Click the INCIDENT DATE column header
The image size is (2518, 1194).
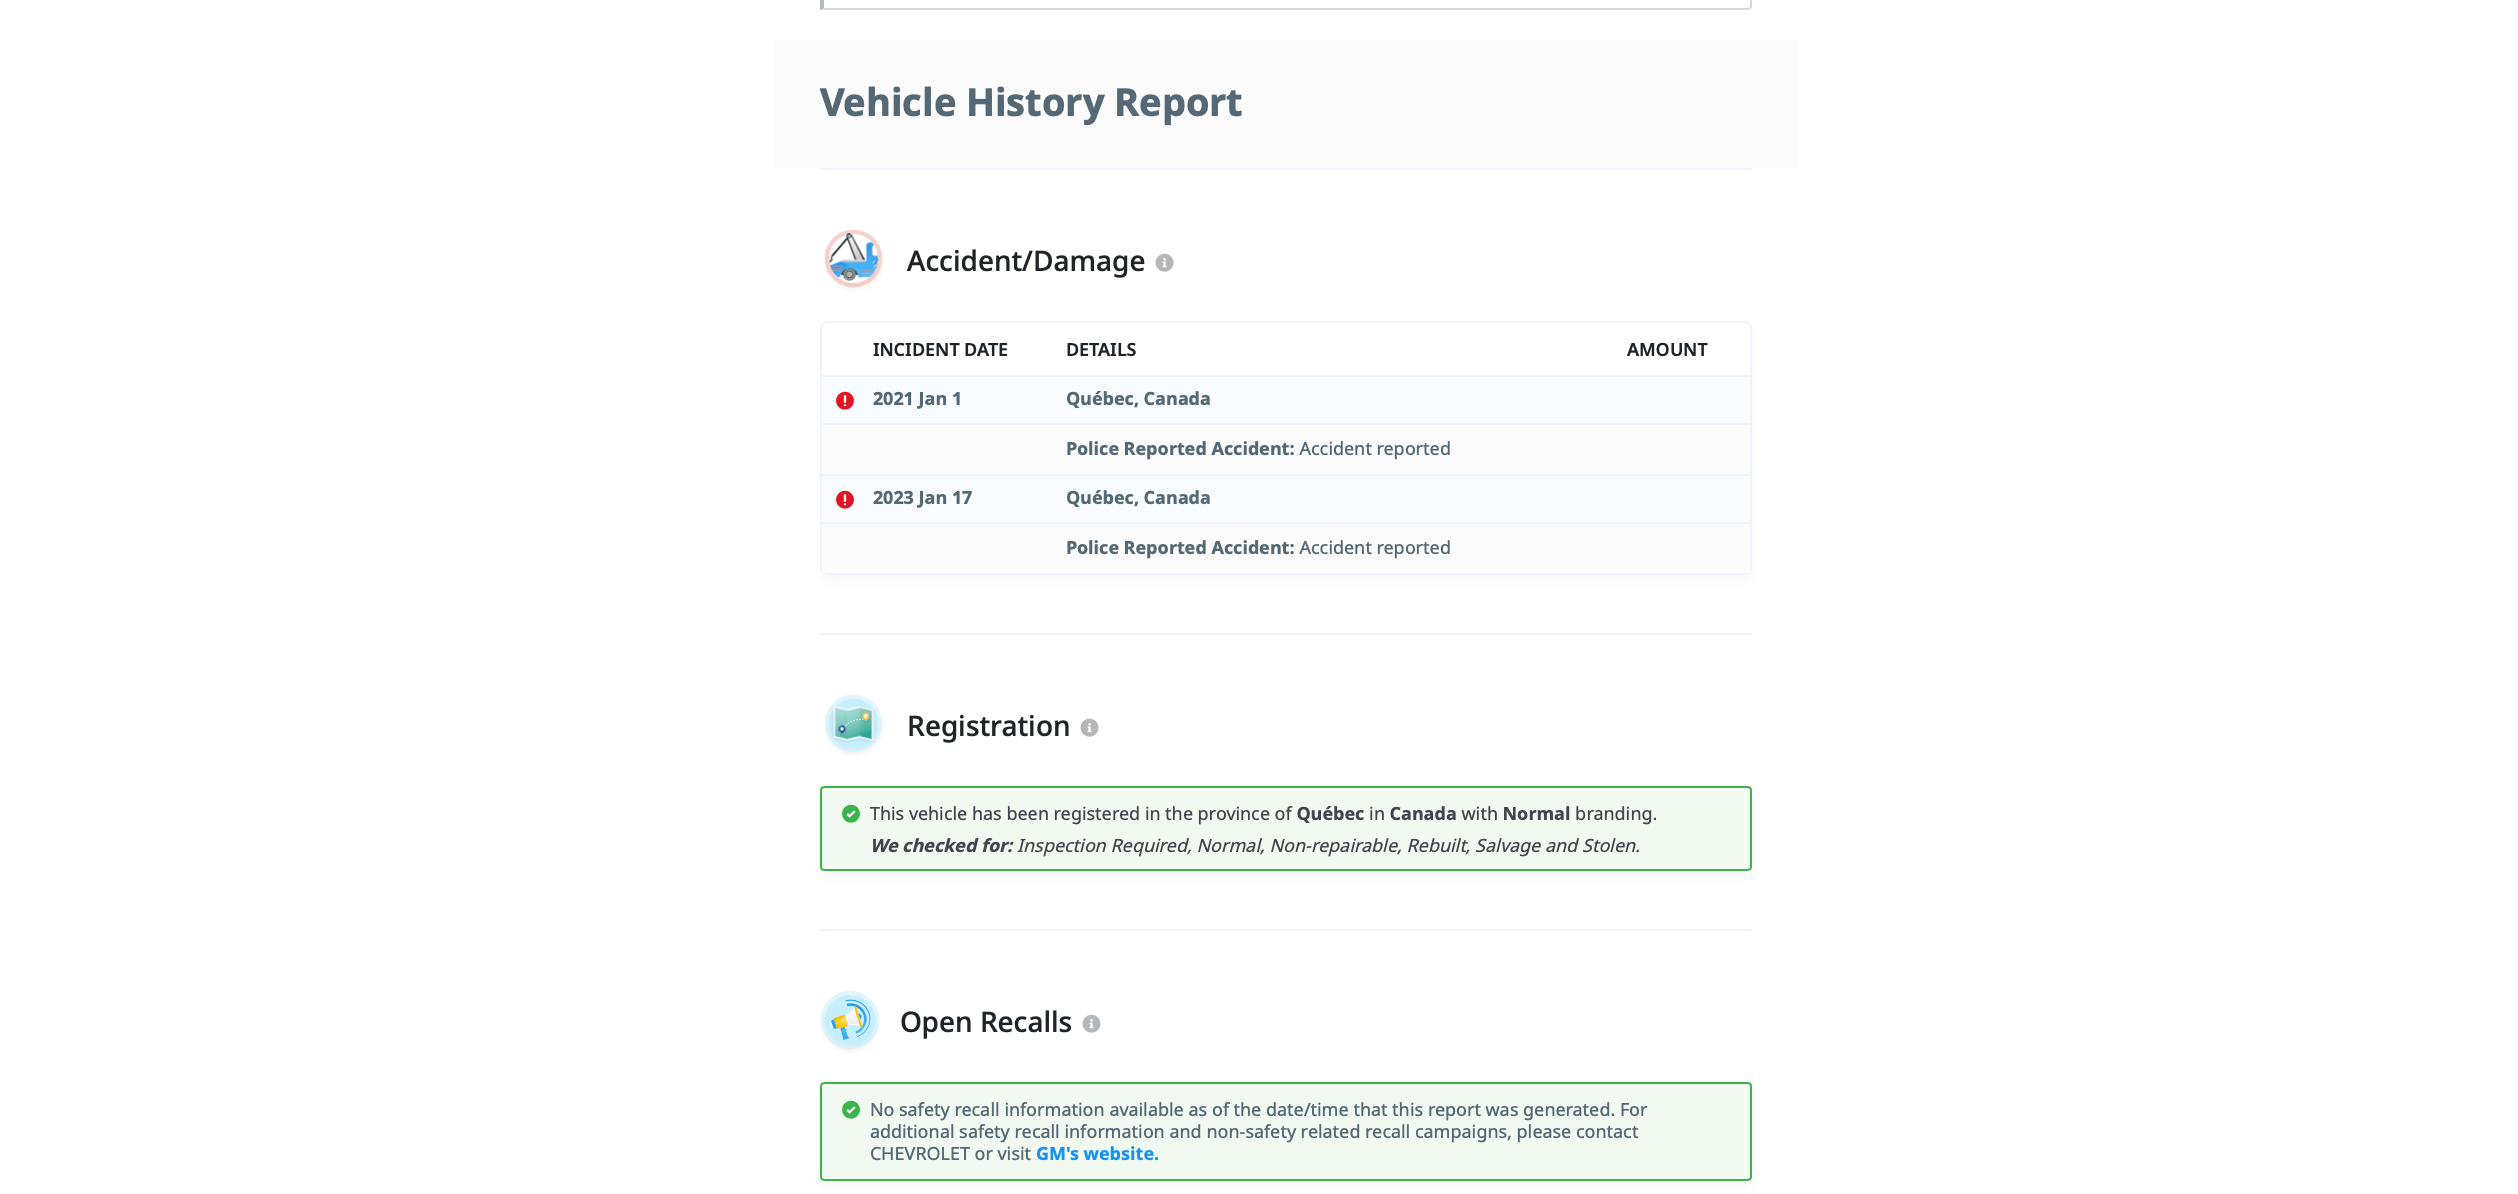[940, 350]
